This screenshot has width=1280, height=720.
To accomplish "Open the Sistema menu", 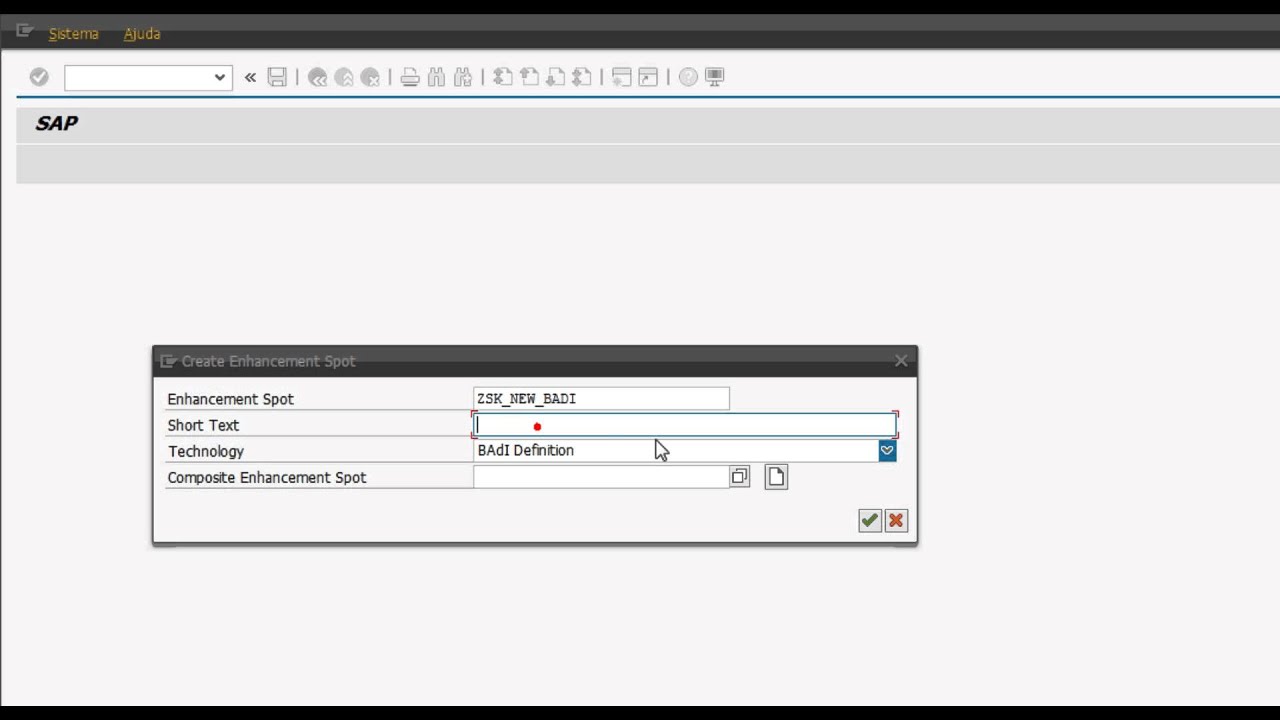I will point(74,34).
